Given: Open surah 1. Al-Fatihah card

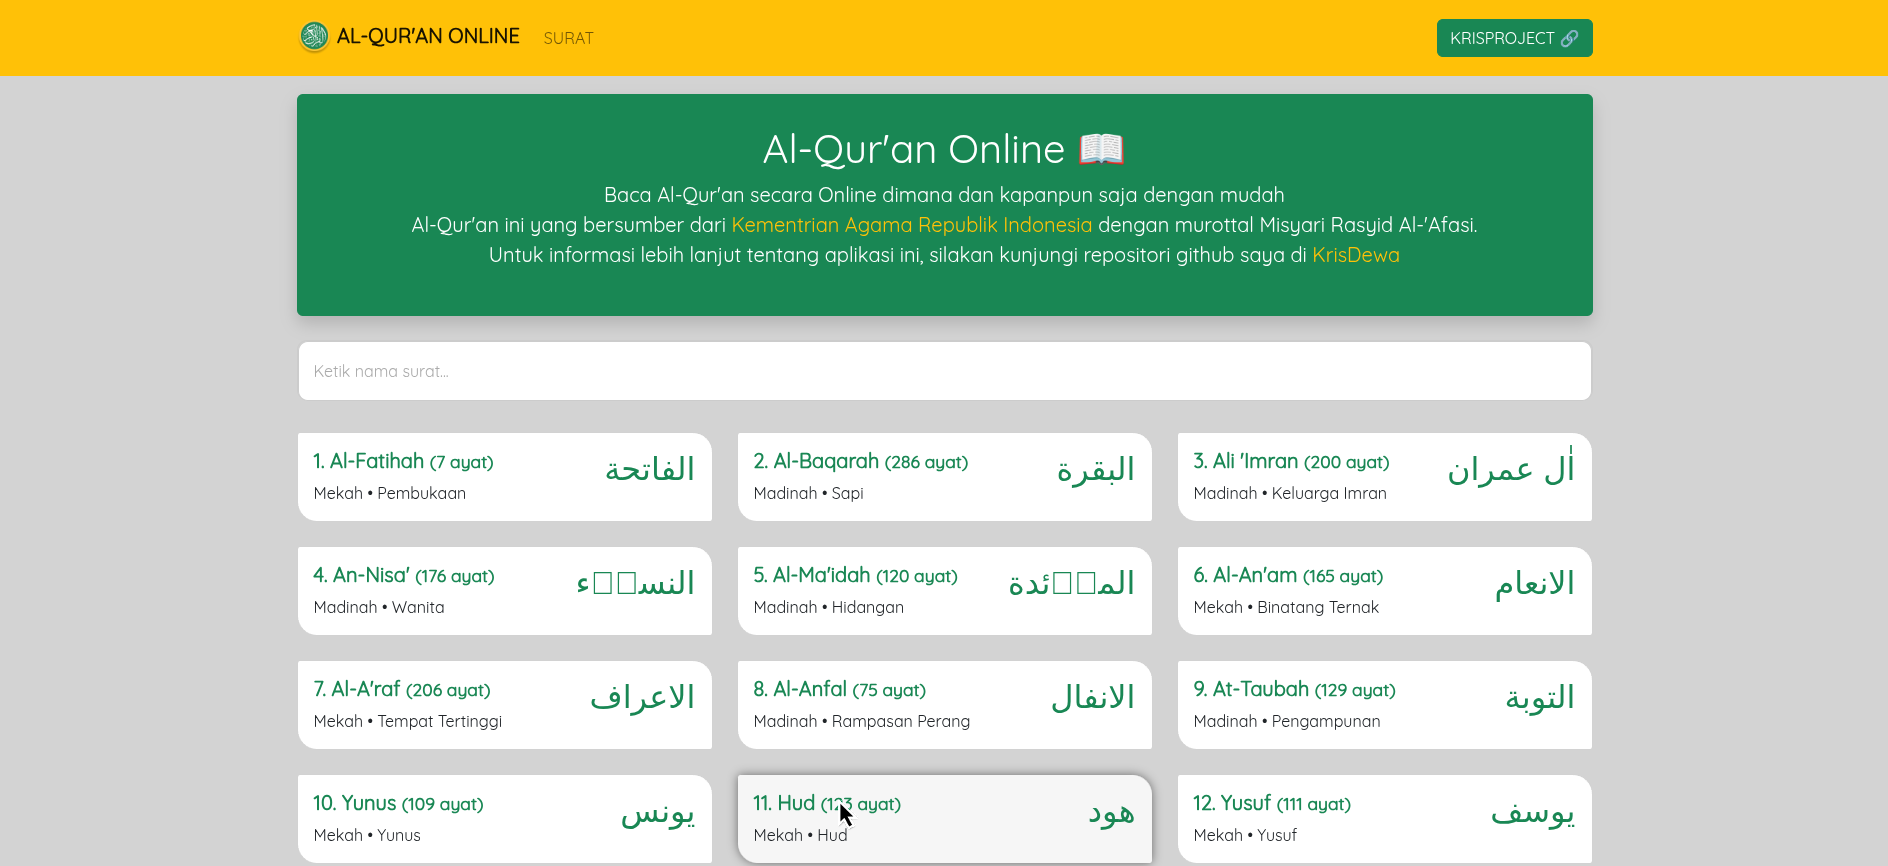Looking at the screenshot, I should point(505,477).
